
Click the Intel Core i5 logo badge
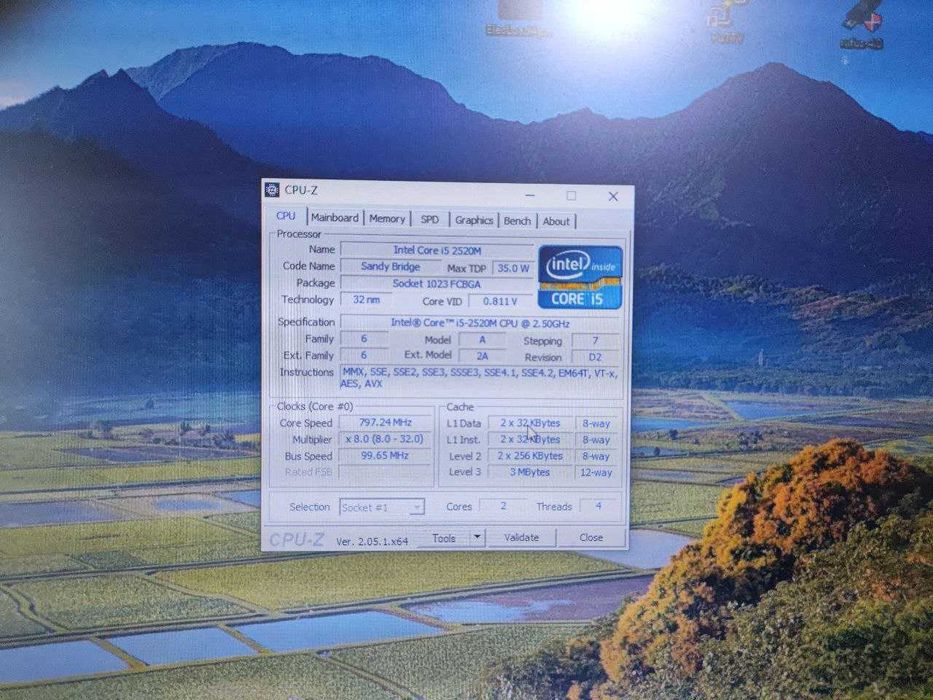(580, 277)
